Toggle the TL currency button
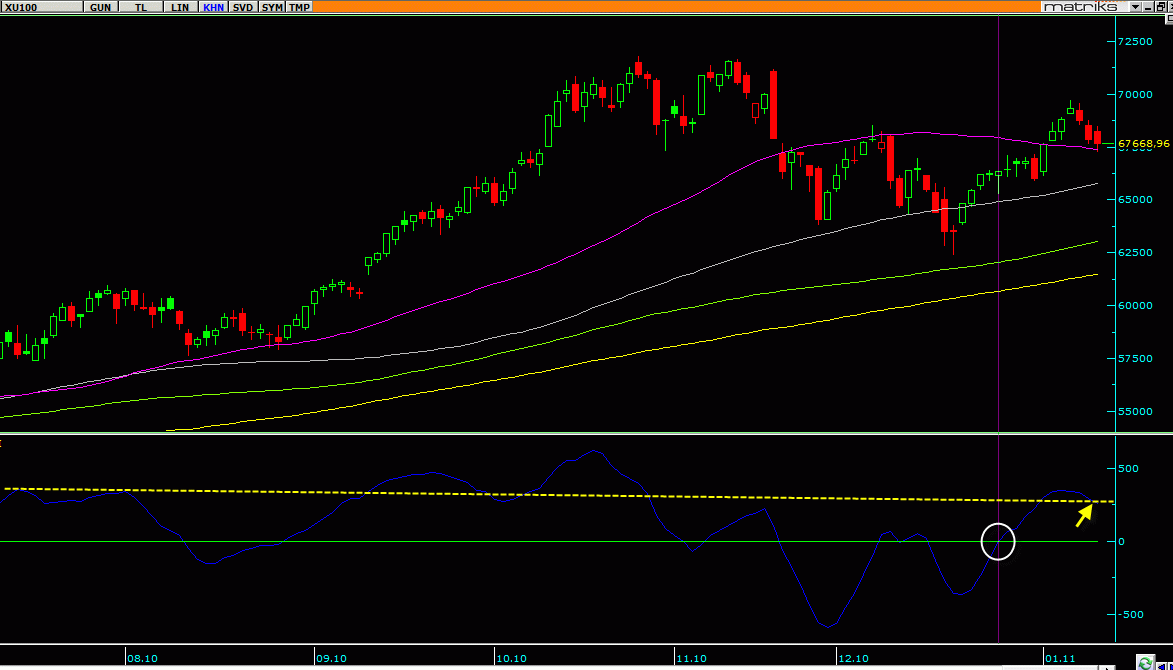This screenshot has width=1173, height=670. click(141, 7)
